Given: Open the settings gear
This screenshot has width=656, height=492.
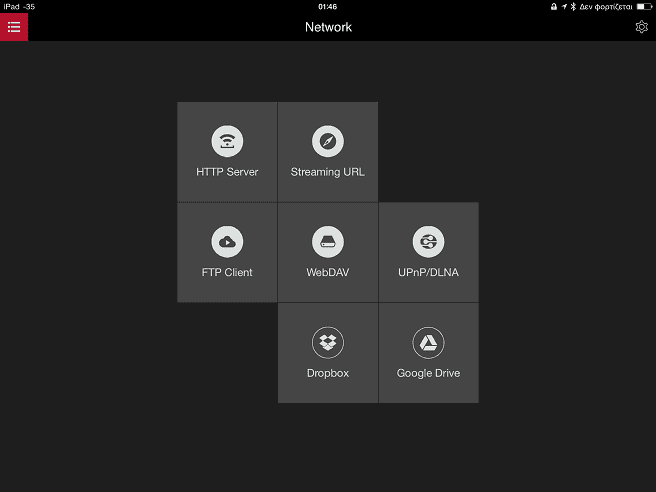Looking at the screenshot, I should (641, 27).
